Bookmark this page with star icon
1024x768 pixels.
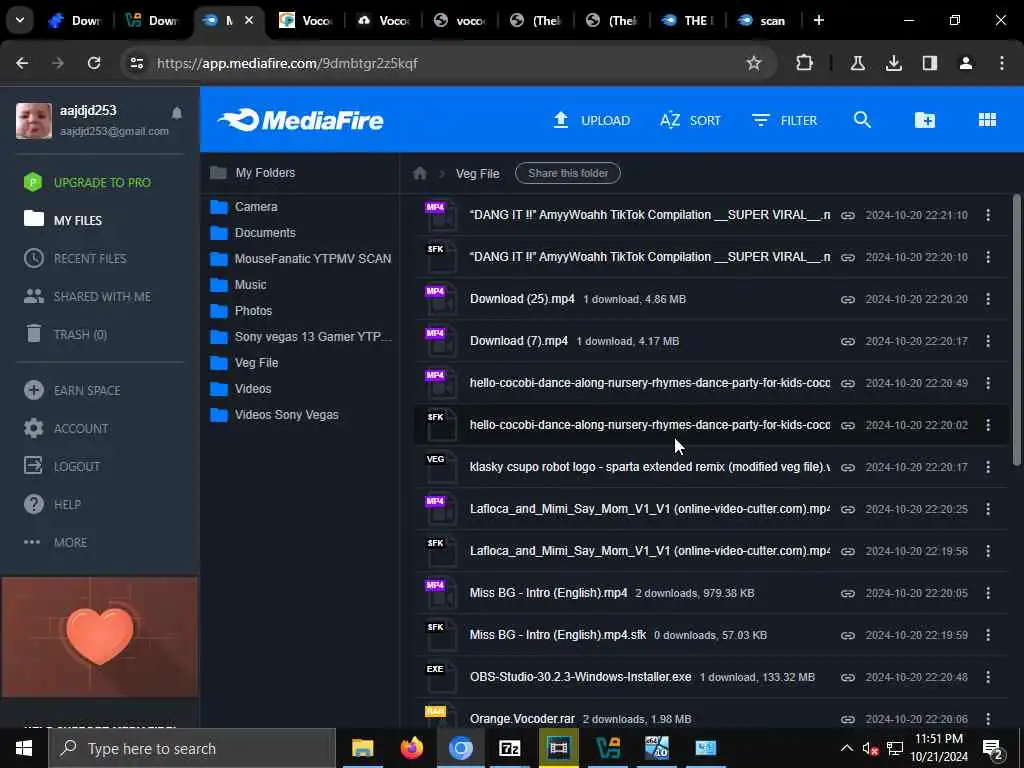[x=754, y=63]
